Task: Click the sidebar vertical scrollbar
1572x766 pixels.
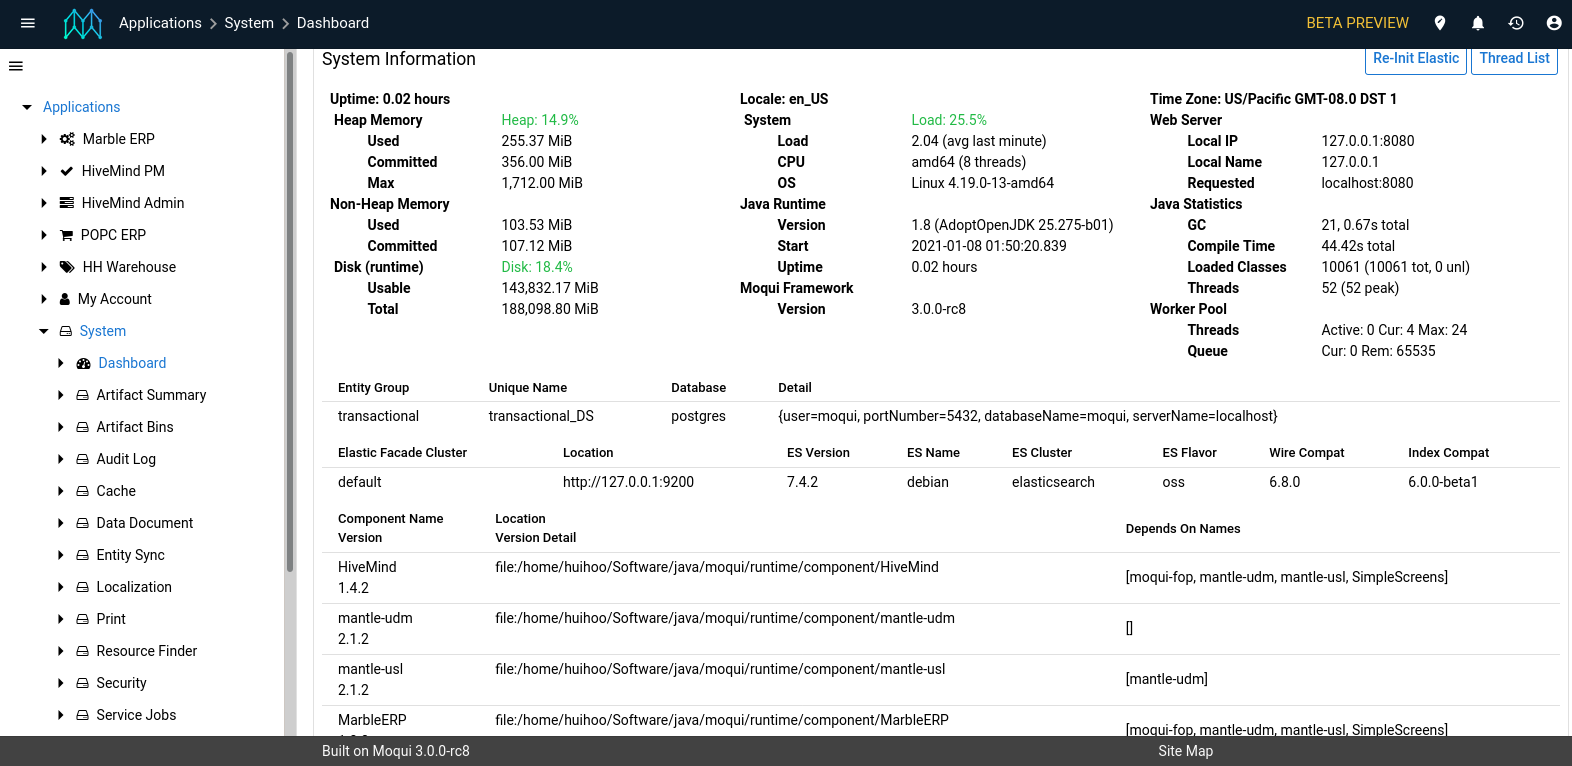Action: [x=290, y=310]
